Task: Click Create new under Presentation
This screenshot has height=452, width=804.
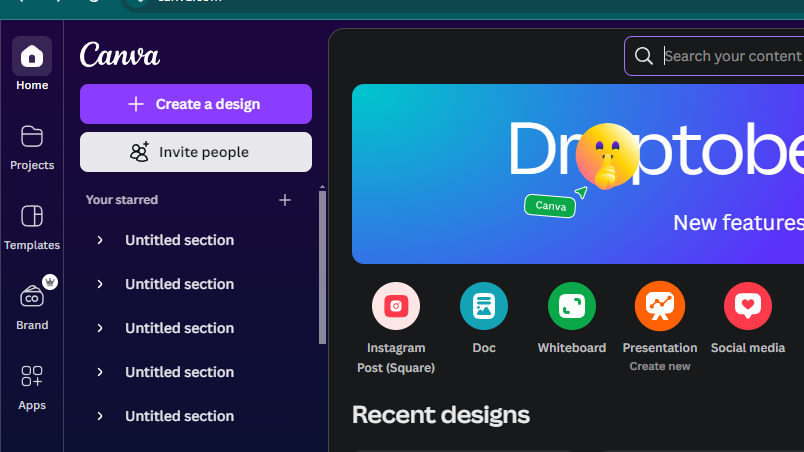Action: [660, 366]
